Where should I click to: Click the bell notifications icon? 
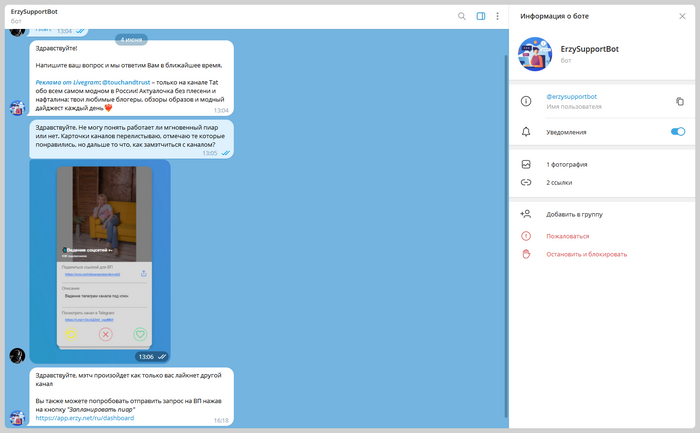tap(526, 132)
